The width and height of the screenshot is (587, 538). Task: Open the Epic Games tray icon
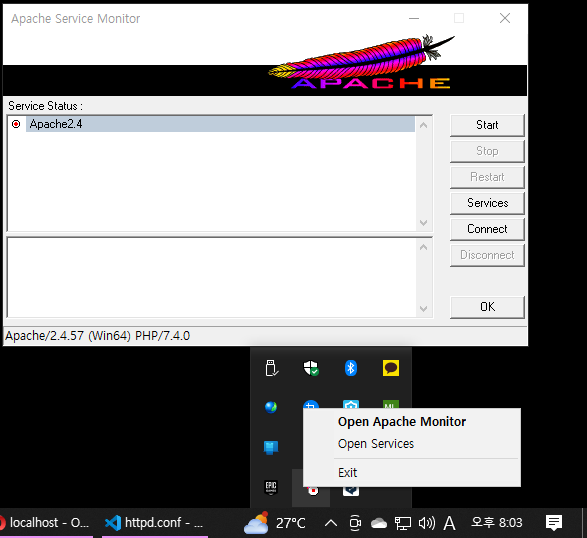271,487
